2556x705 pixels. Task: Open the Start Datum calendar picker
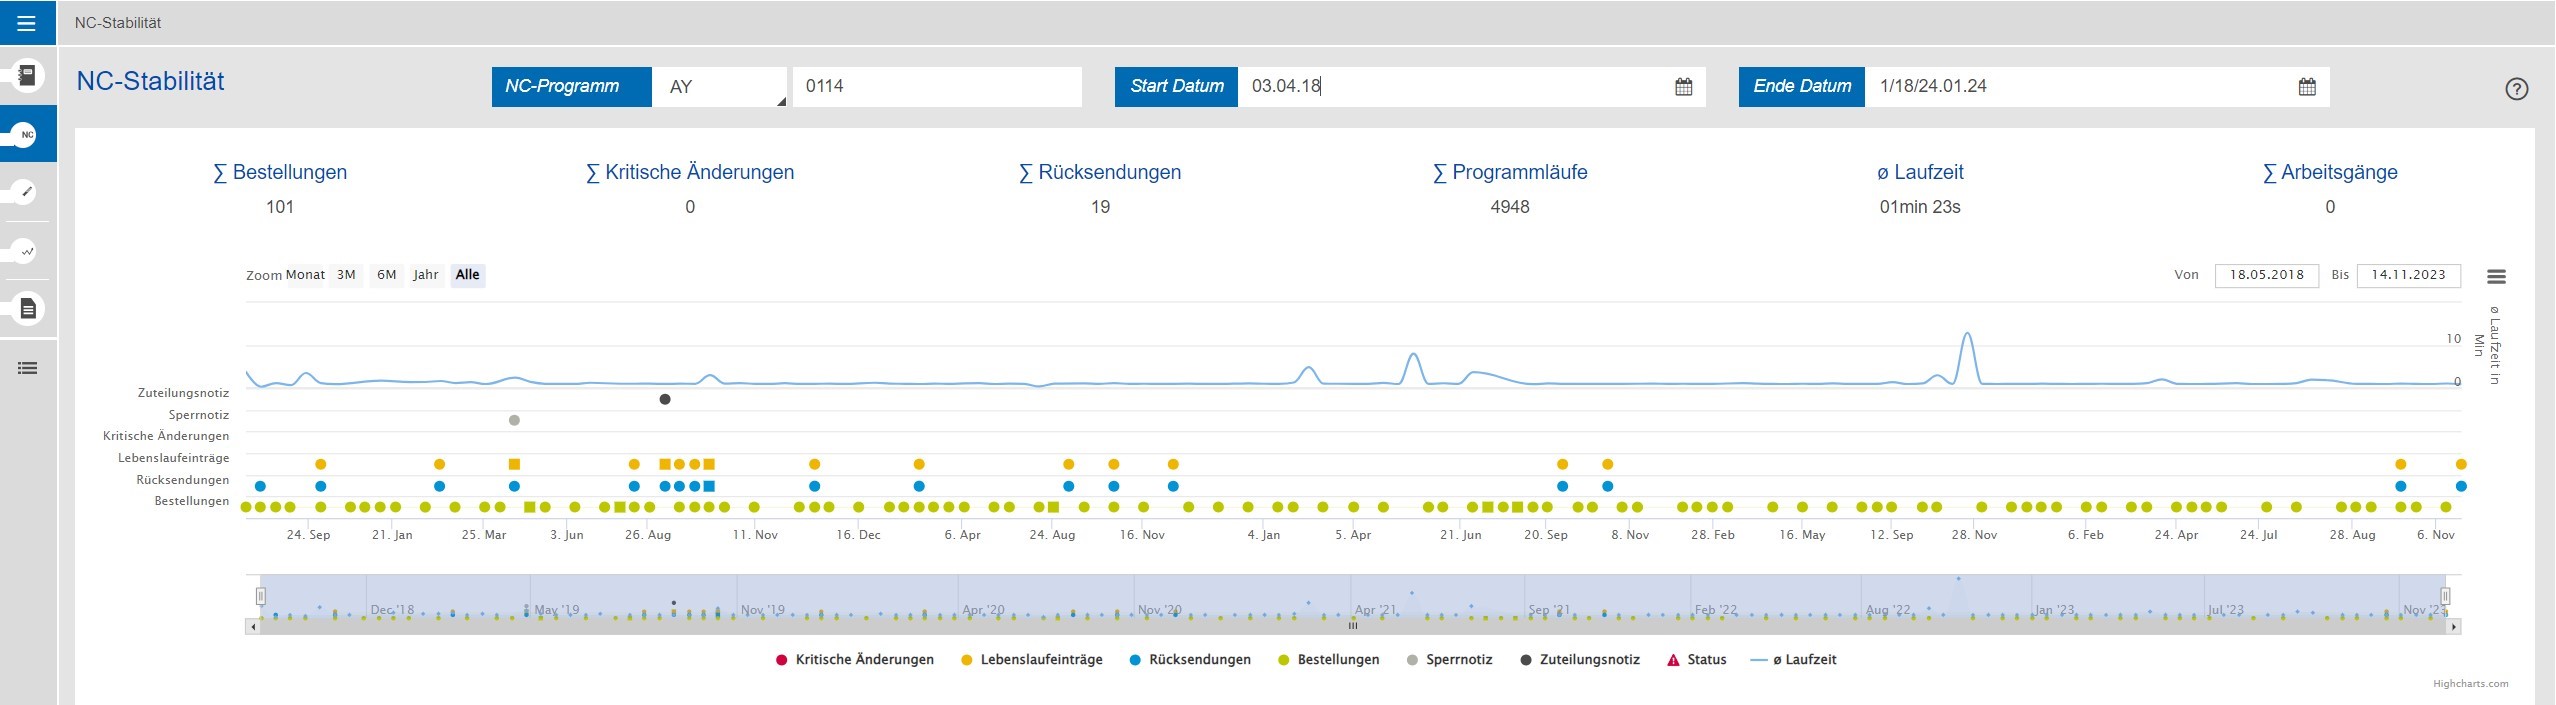pos(1683,87)
